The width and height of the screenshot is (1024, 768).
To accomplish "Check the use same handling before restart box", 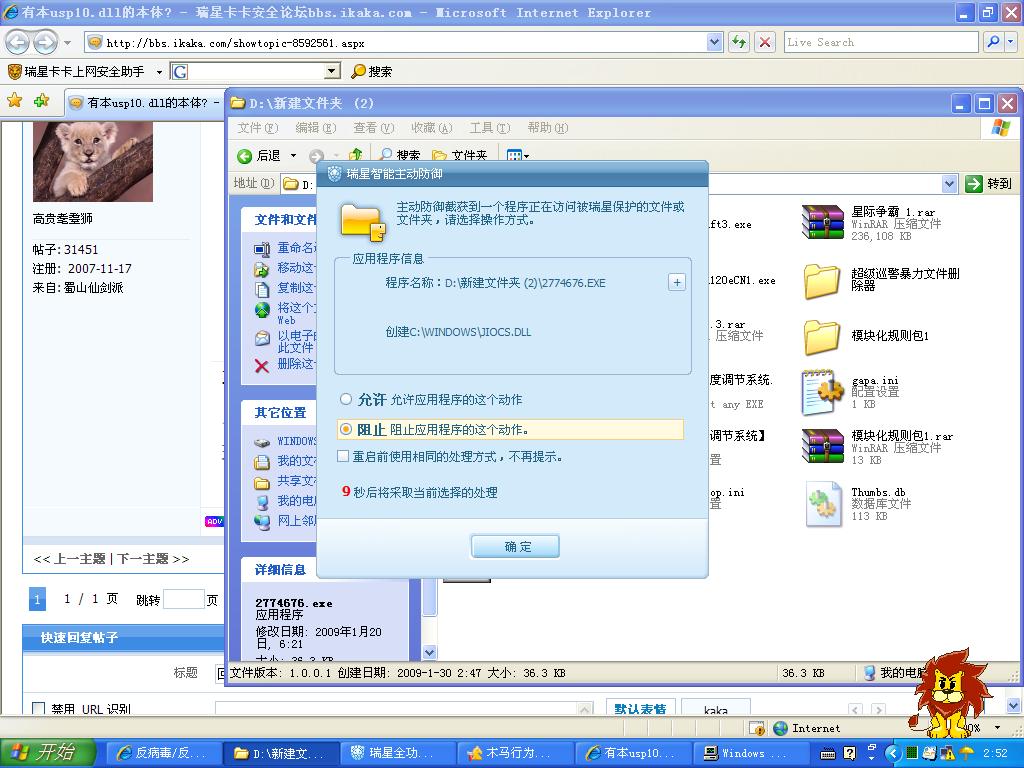I will point(343,456).
